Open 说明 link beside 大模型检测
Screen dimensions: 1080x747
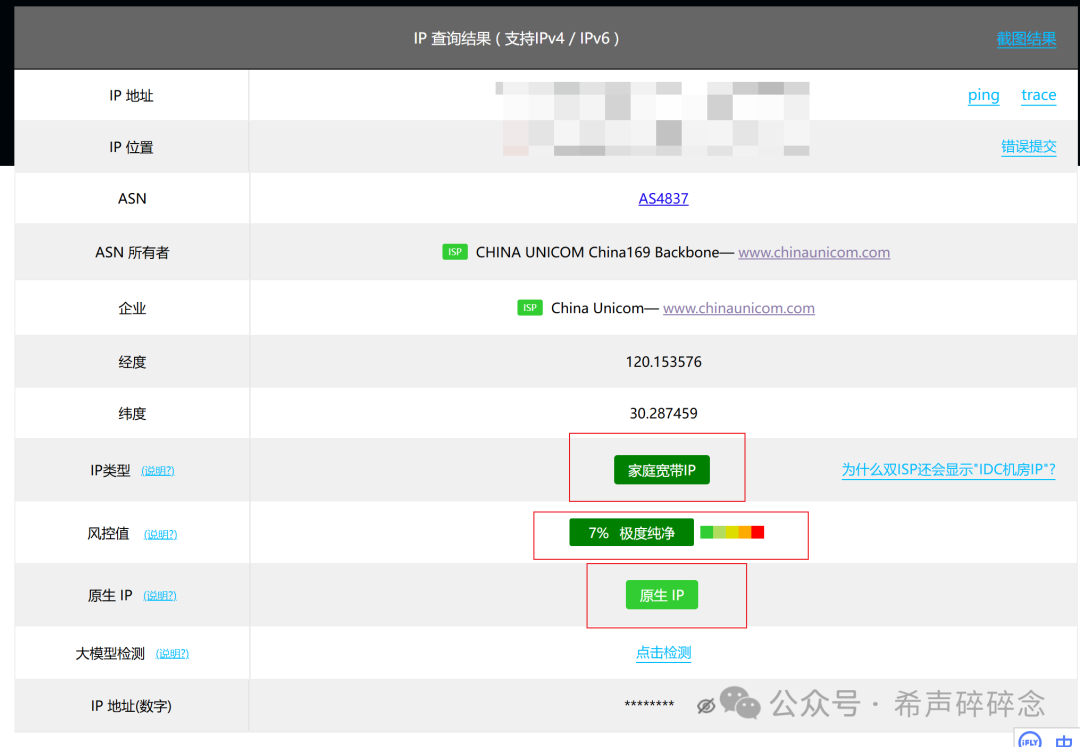(172, 653)
